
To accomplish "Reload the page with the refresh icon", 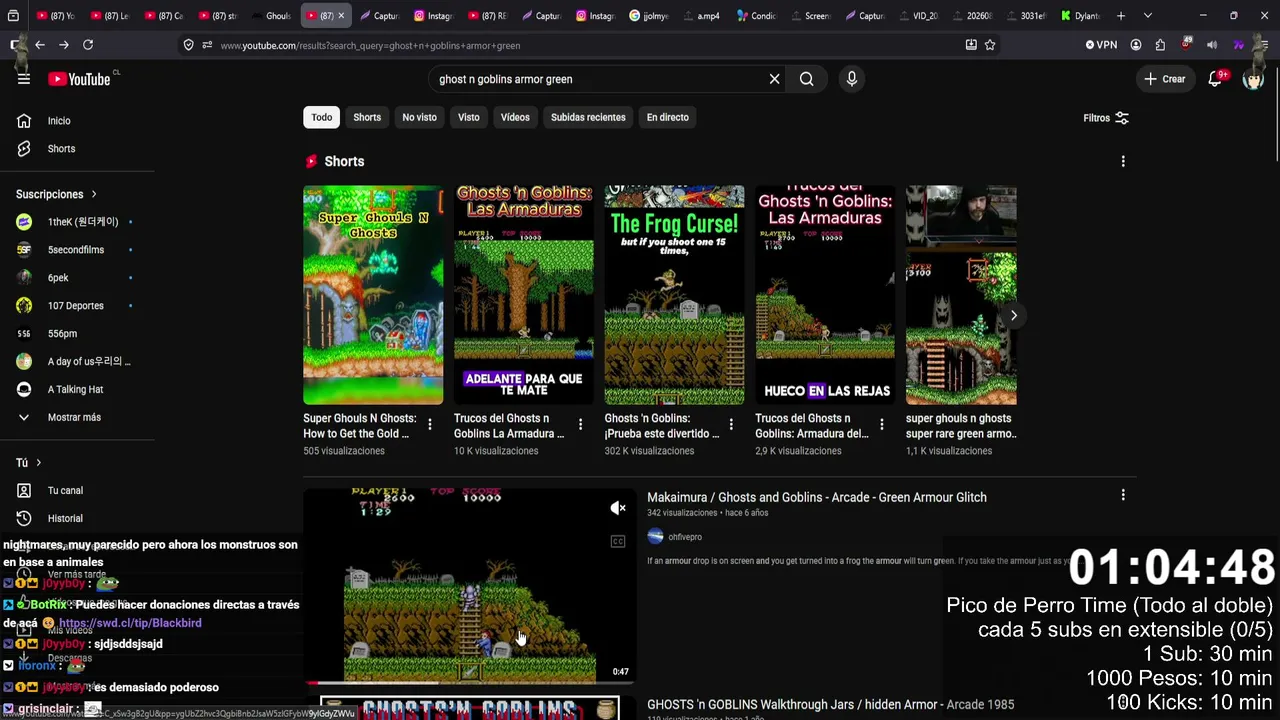I will [88, 45].
